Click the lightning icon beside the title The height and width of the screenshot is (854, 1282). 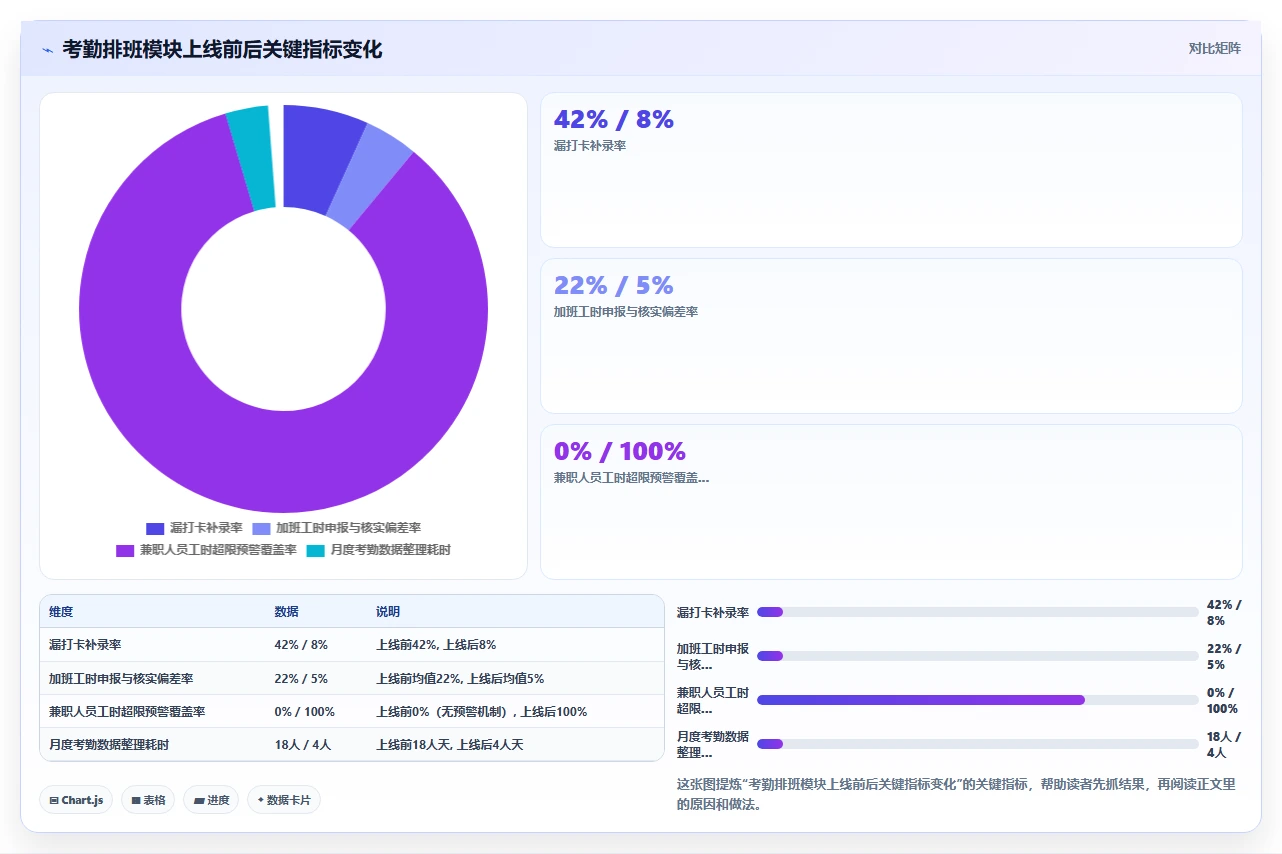tap(47, 50)
